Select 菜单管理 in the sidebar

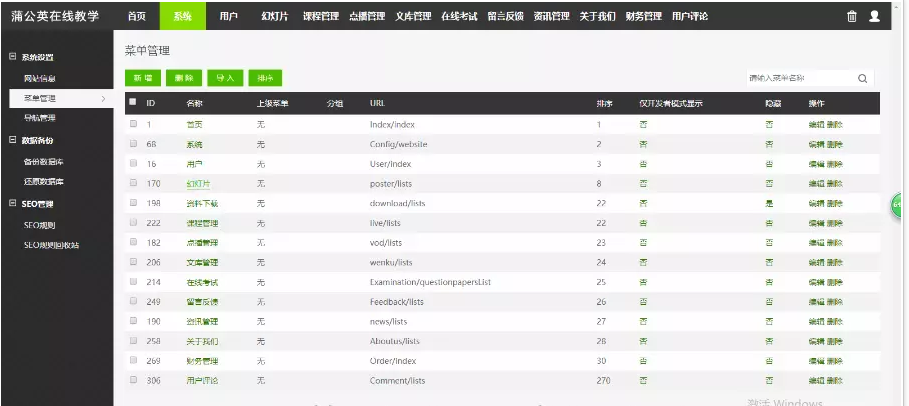pos(61,99)
